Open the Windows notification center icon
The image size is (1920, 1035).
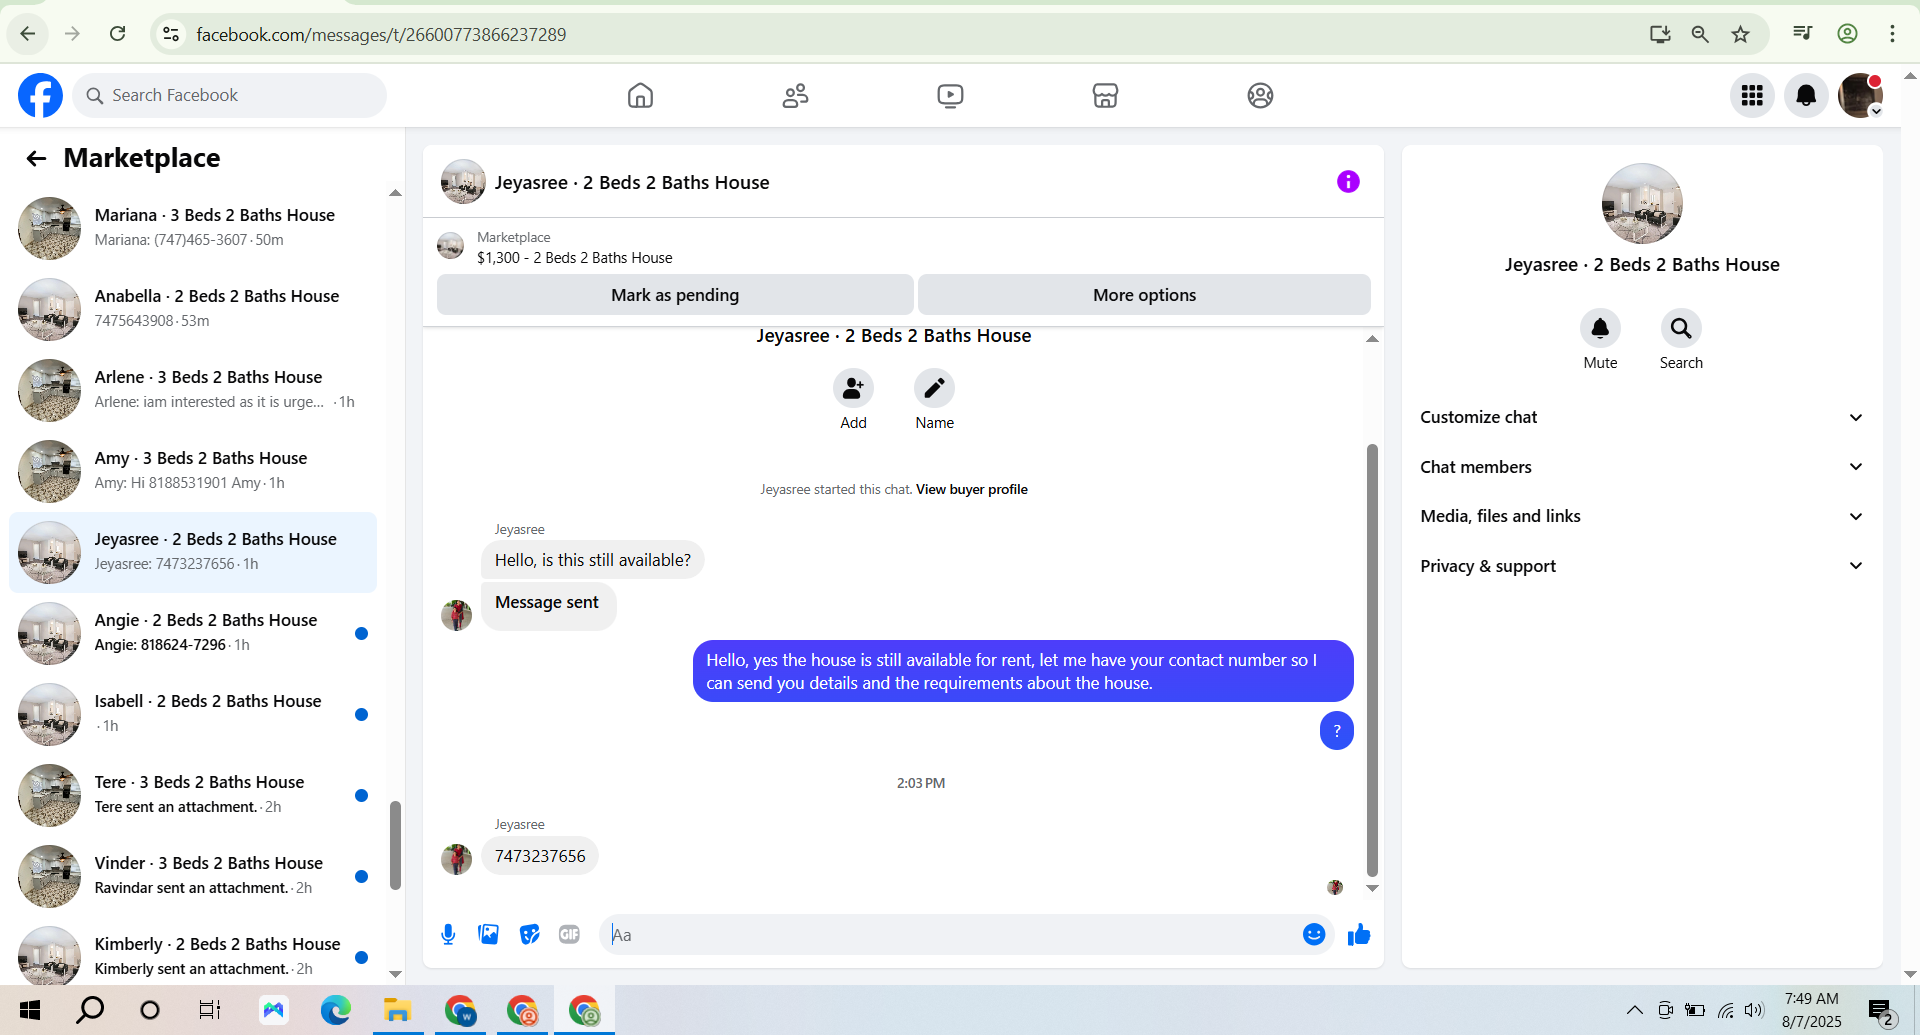(x=1881, y=1012)
